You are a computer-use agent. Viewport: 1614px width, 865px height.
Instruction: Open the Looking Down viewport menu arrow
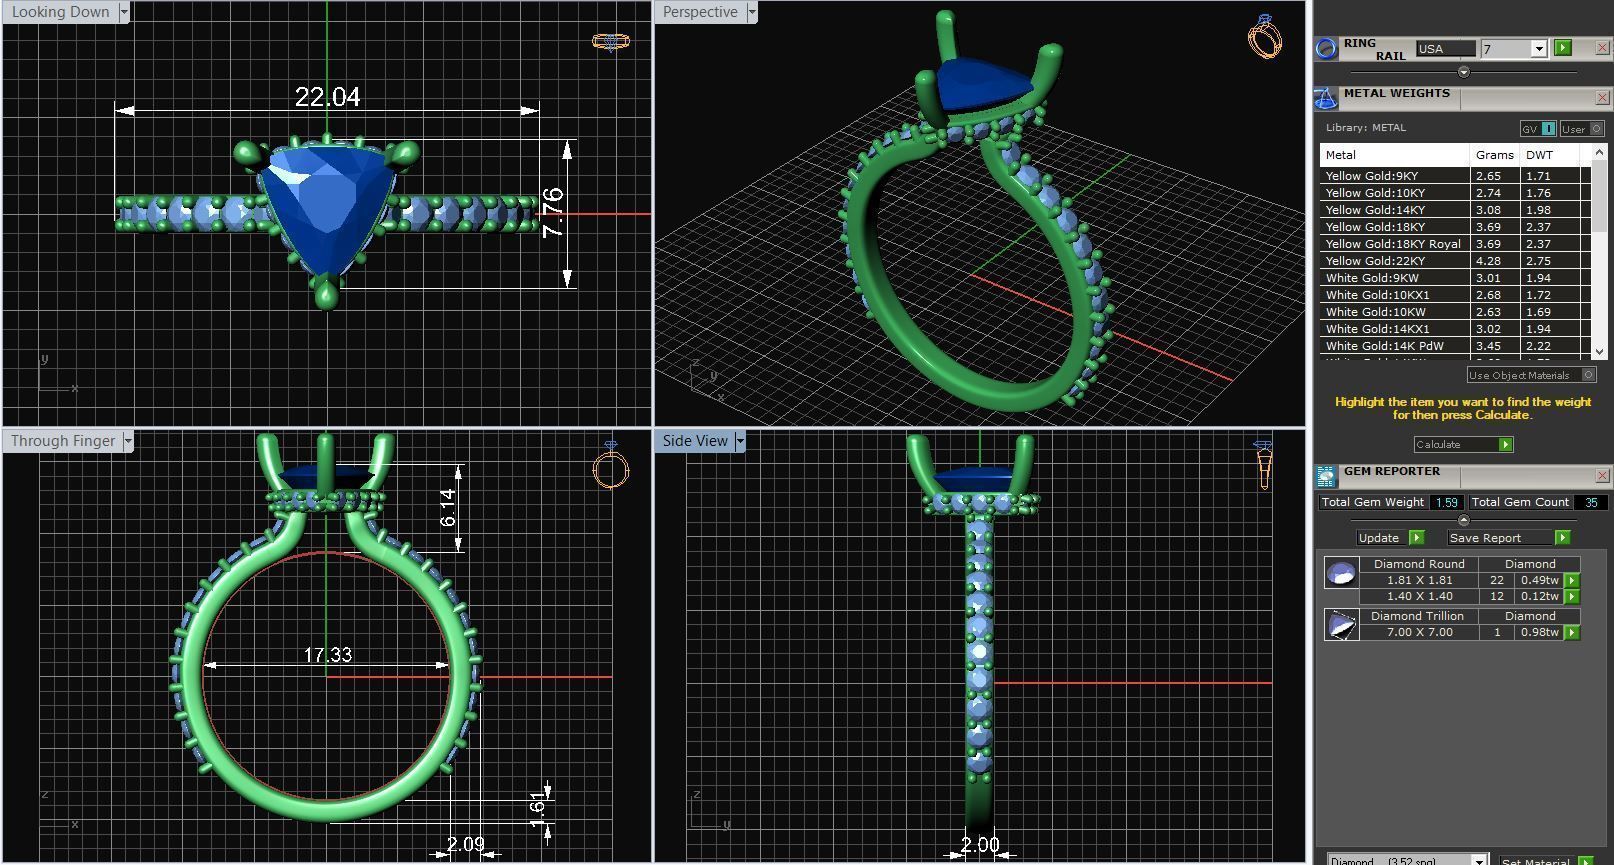(124, 12)
